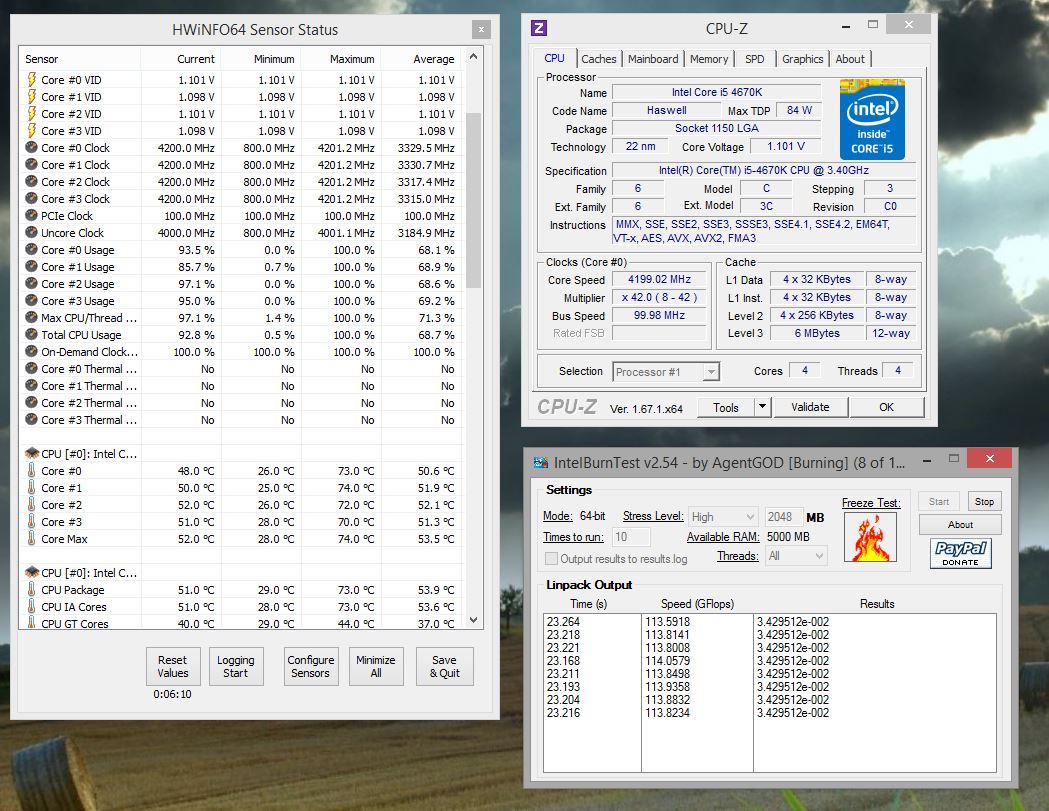Open the Stress Level dropdown

coord(723,517)
